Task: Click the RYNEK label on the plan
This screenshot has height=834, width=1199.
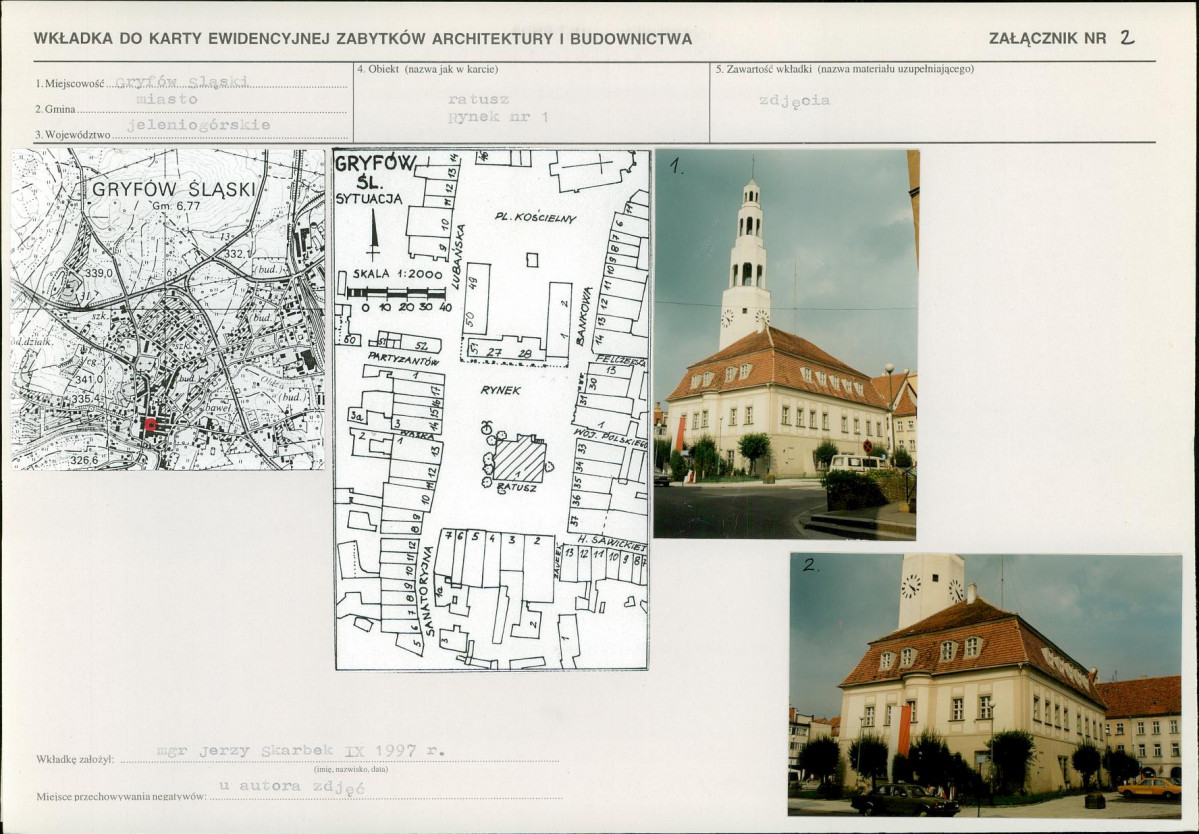Action: click(x=500, y=390)
